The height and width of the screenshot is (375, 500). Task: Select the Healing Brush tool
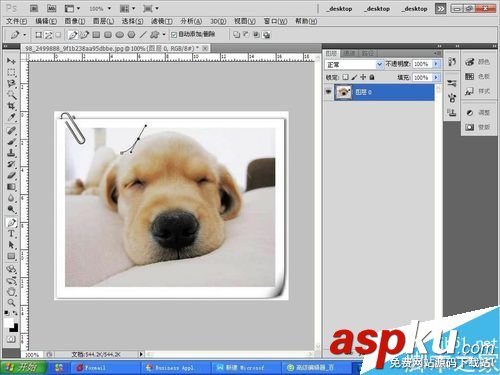[11, 130]
